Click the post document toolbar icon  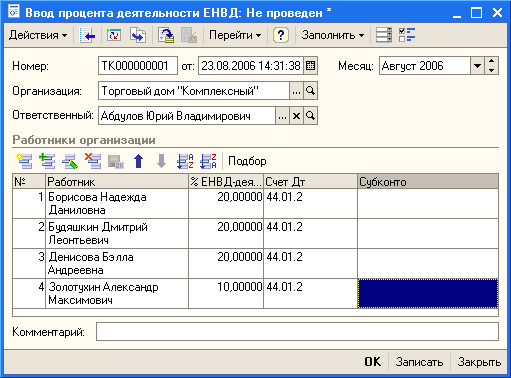click(x=166, y=35)
